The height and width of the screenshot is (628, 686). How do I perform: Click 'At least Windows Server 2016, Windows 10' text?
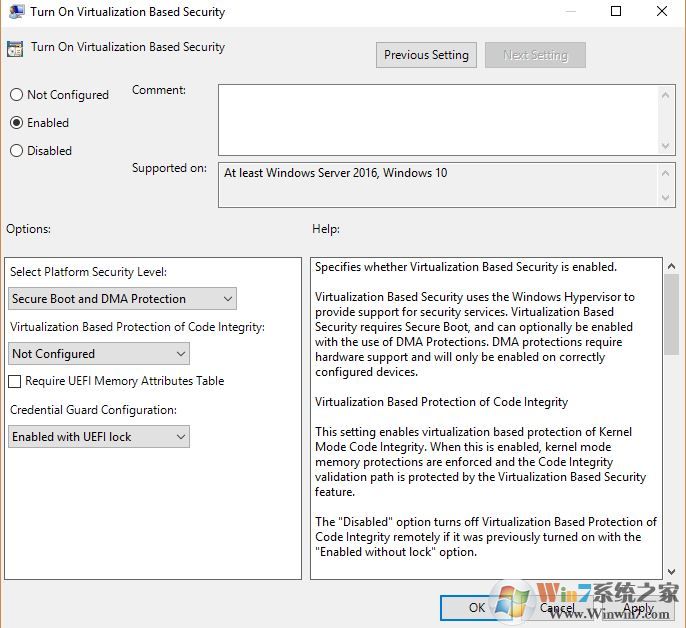[x=336, y=173]
